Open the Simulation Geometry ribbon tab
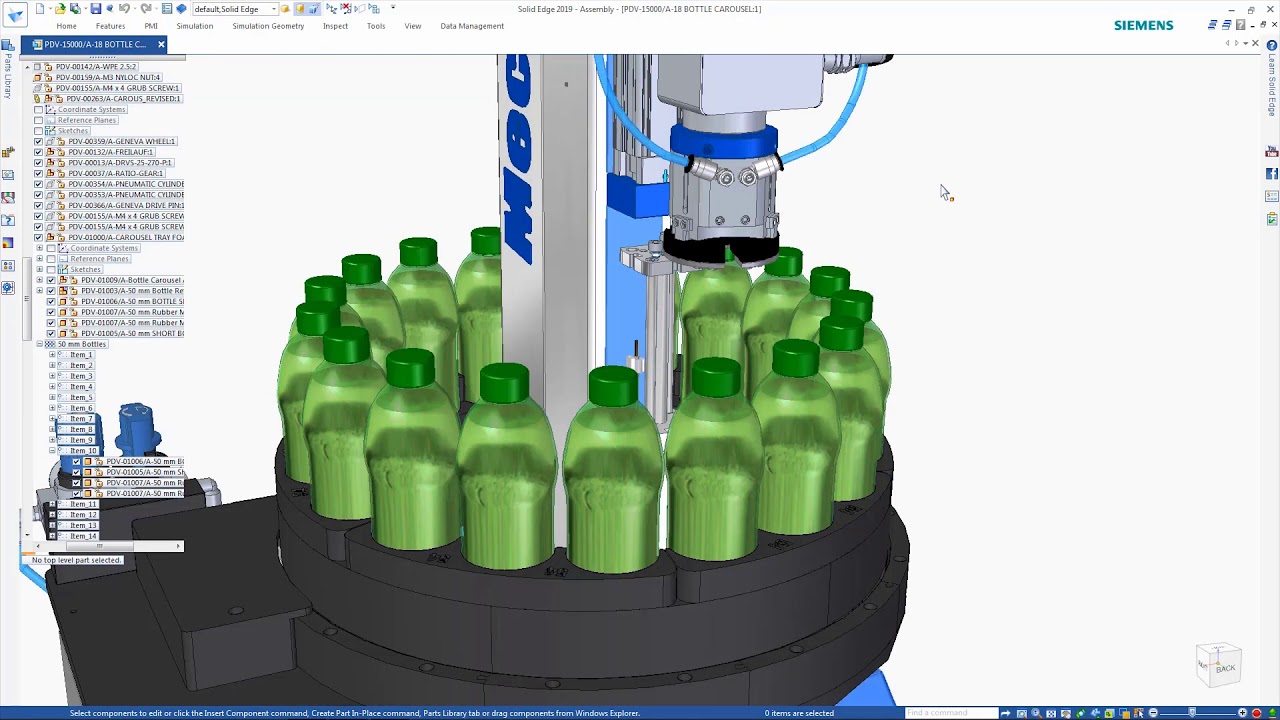 [268, 26]
